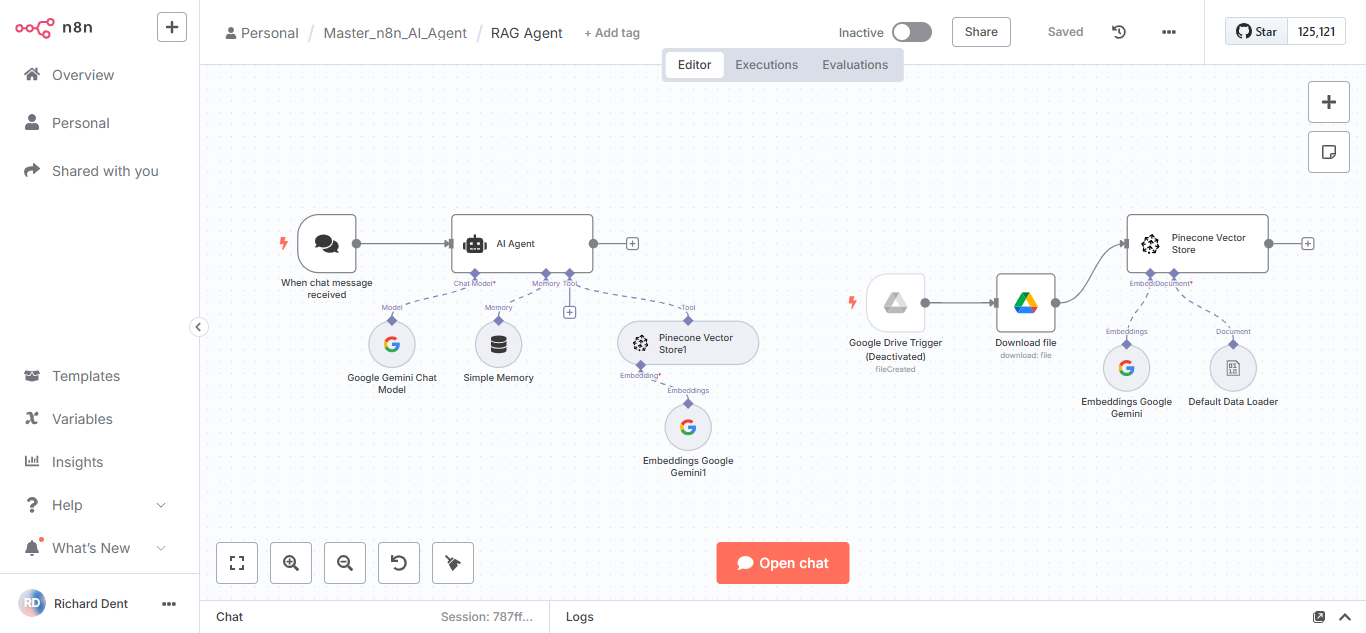This screenshot has width=1366, height=633.
Task: Select the AI Agent node
Action: pyautogui.click(x=522, y=243)
